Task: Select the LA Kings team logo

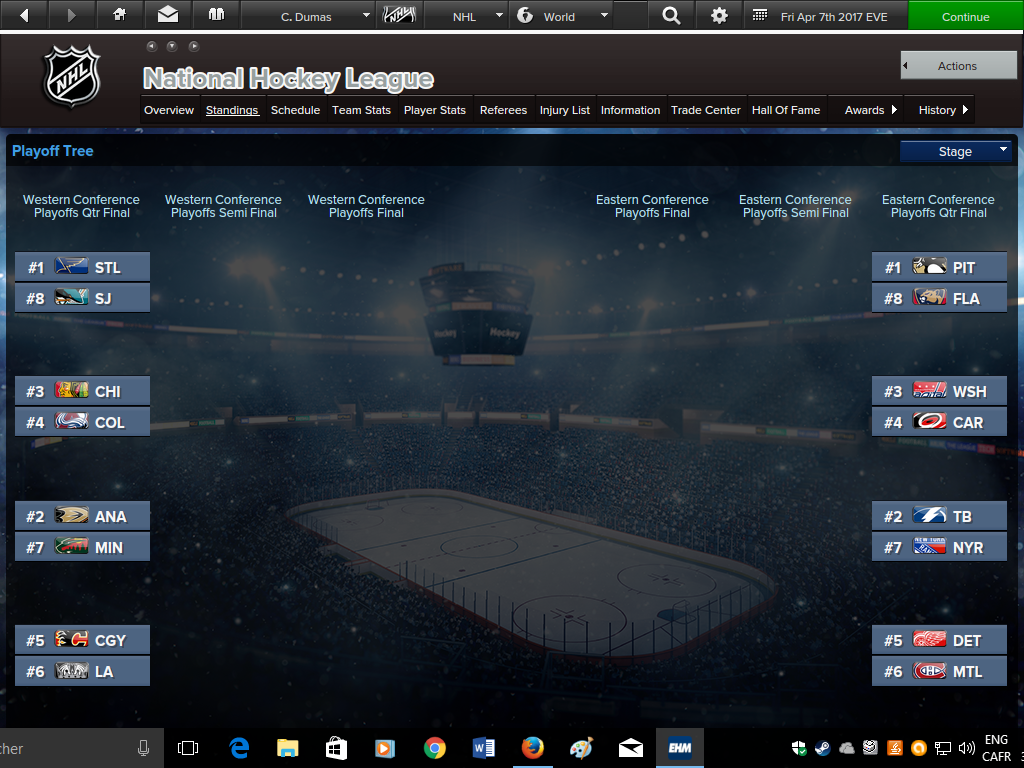Action: (x=71, y=671)
